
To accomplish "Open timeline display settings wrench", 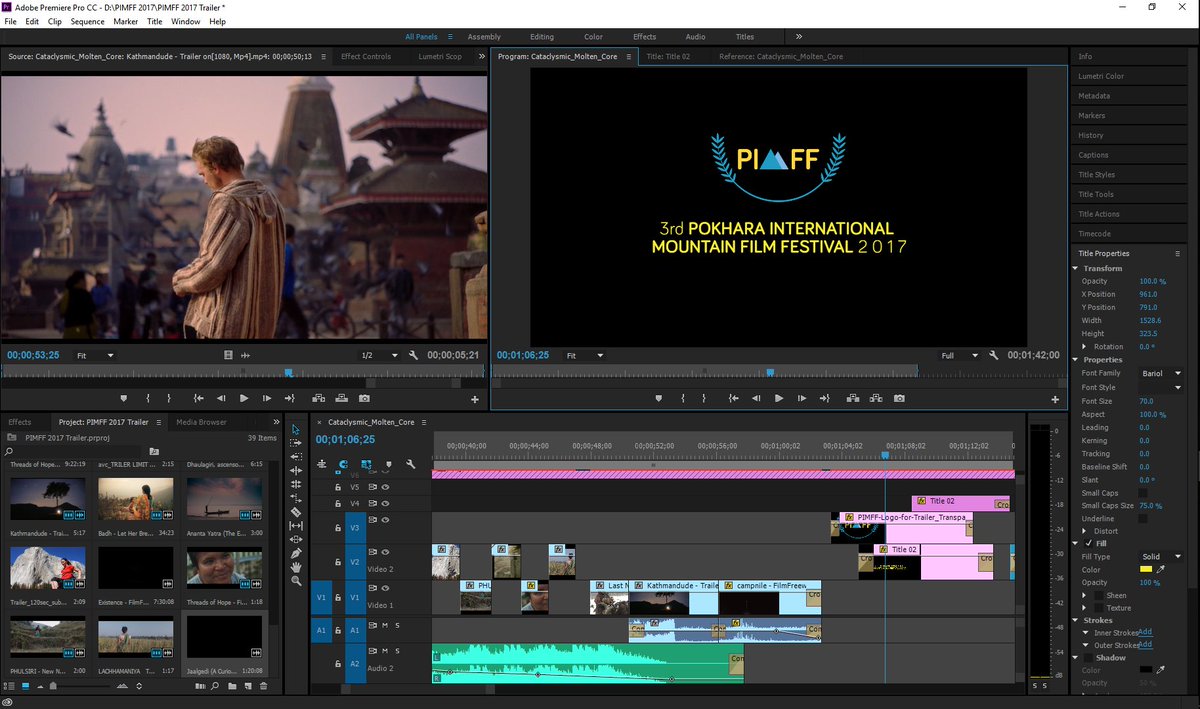I will pos(410,464).
